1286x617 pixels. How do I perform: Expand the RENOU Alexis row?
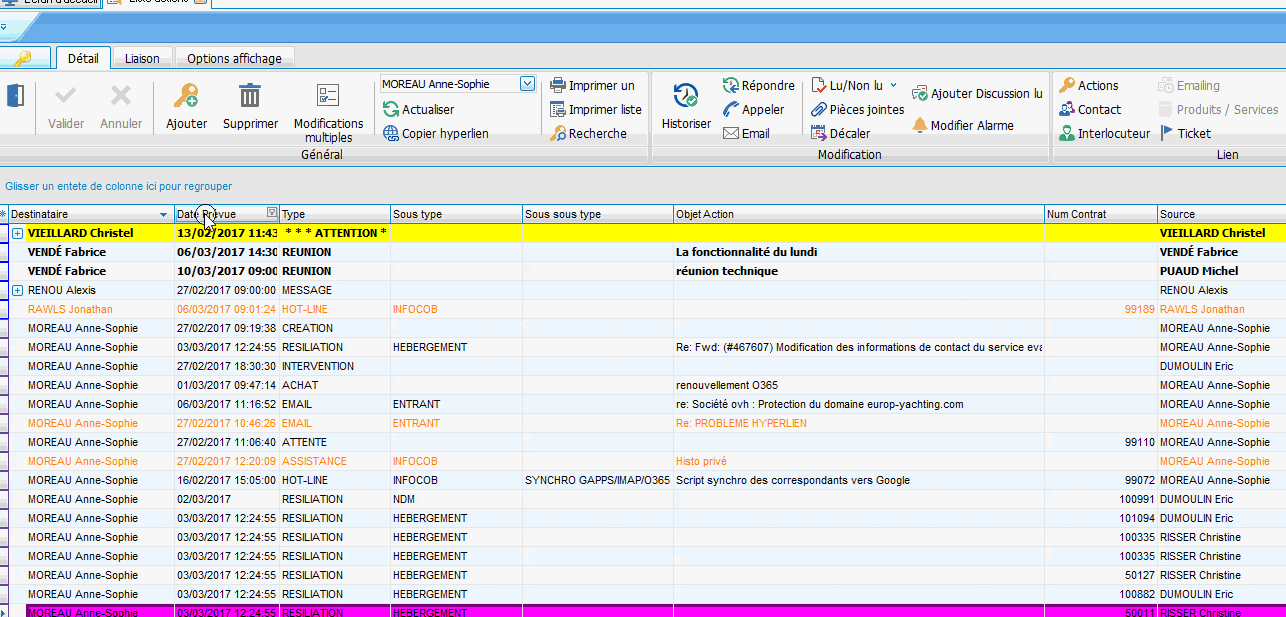click(17, 290)
